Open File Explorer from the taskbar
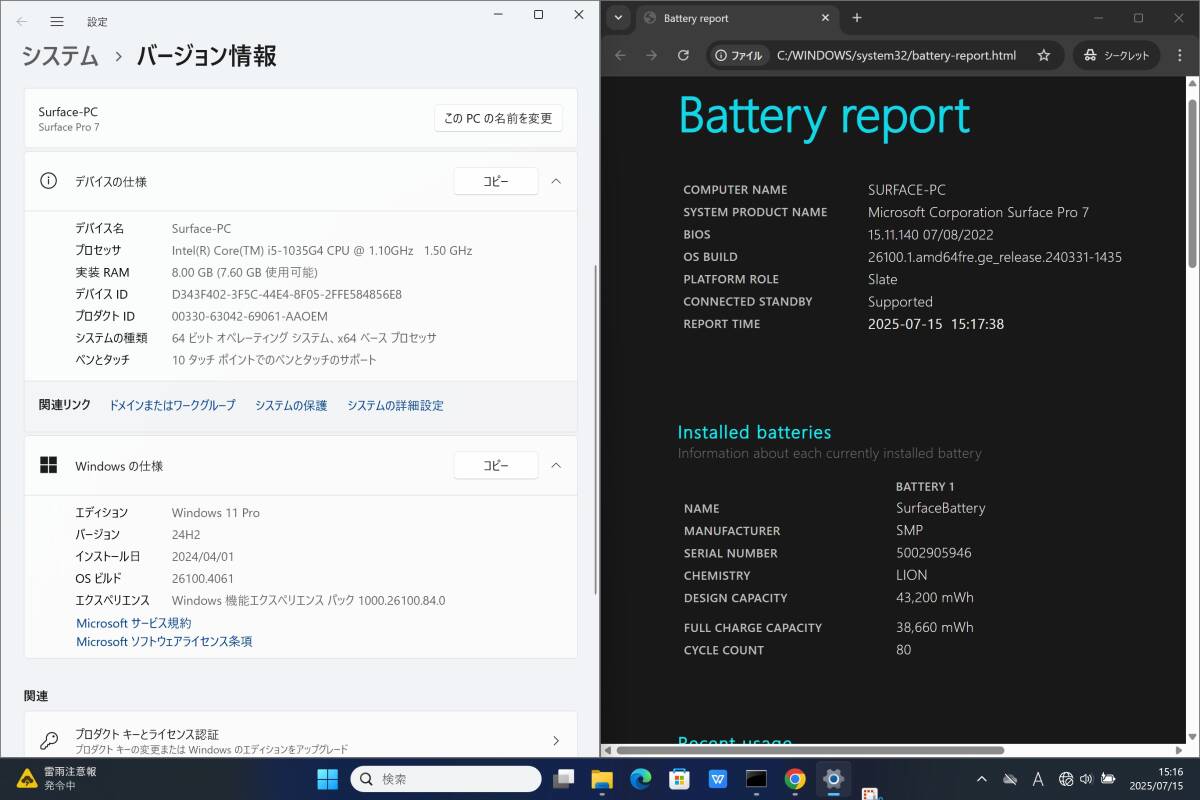1200x800 pixels. tap(602, 778)
